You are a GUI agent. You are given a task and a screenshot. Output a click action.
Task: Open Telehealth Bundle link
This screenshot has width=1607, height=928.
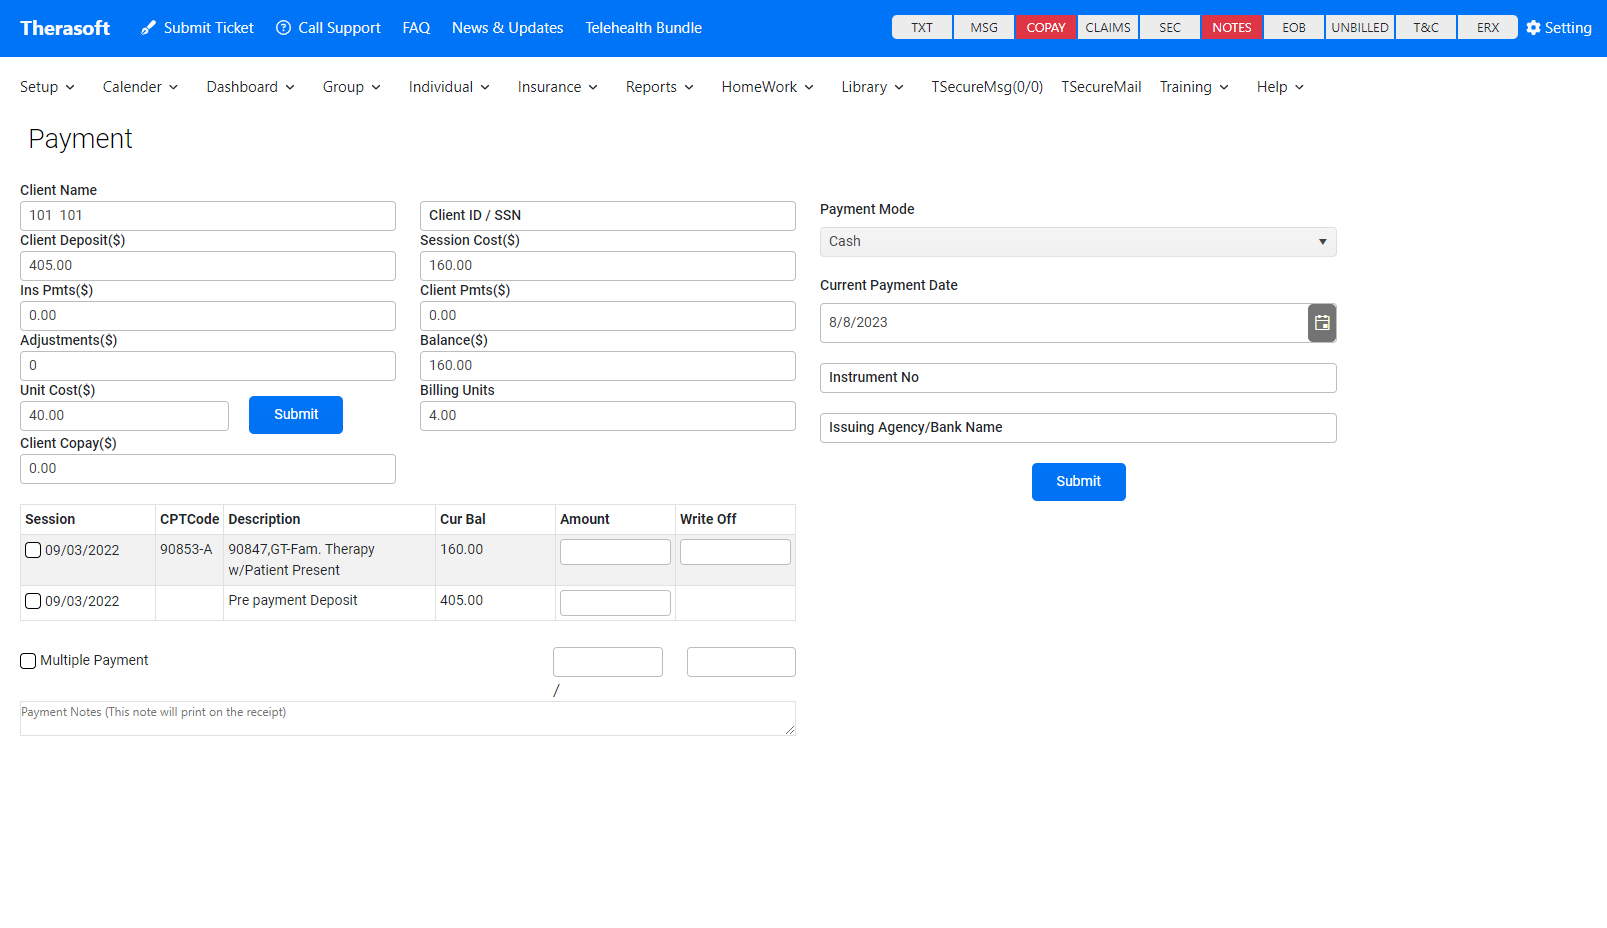point(643,28)
